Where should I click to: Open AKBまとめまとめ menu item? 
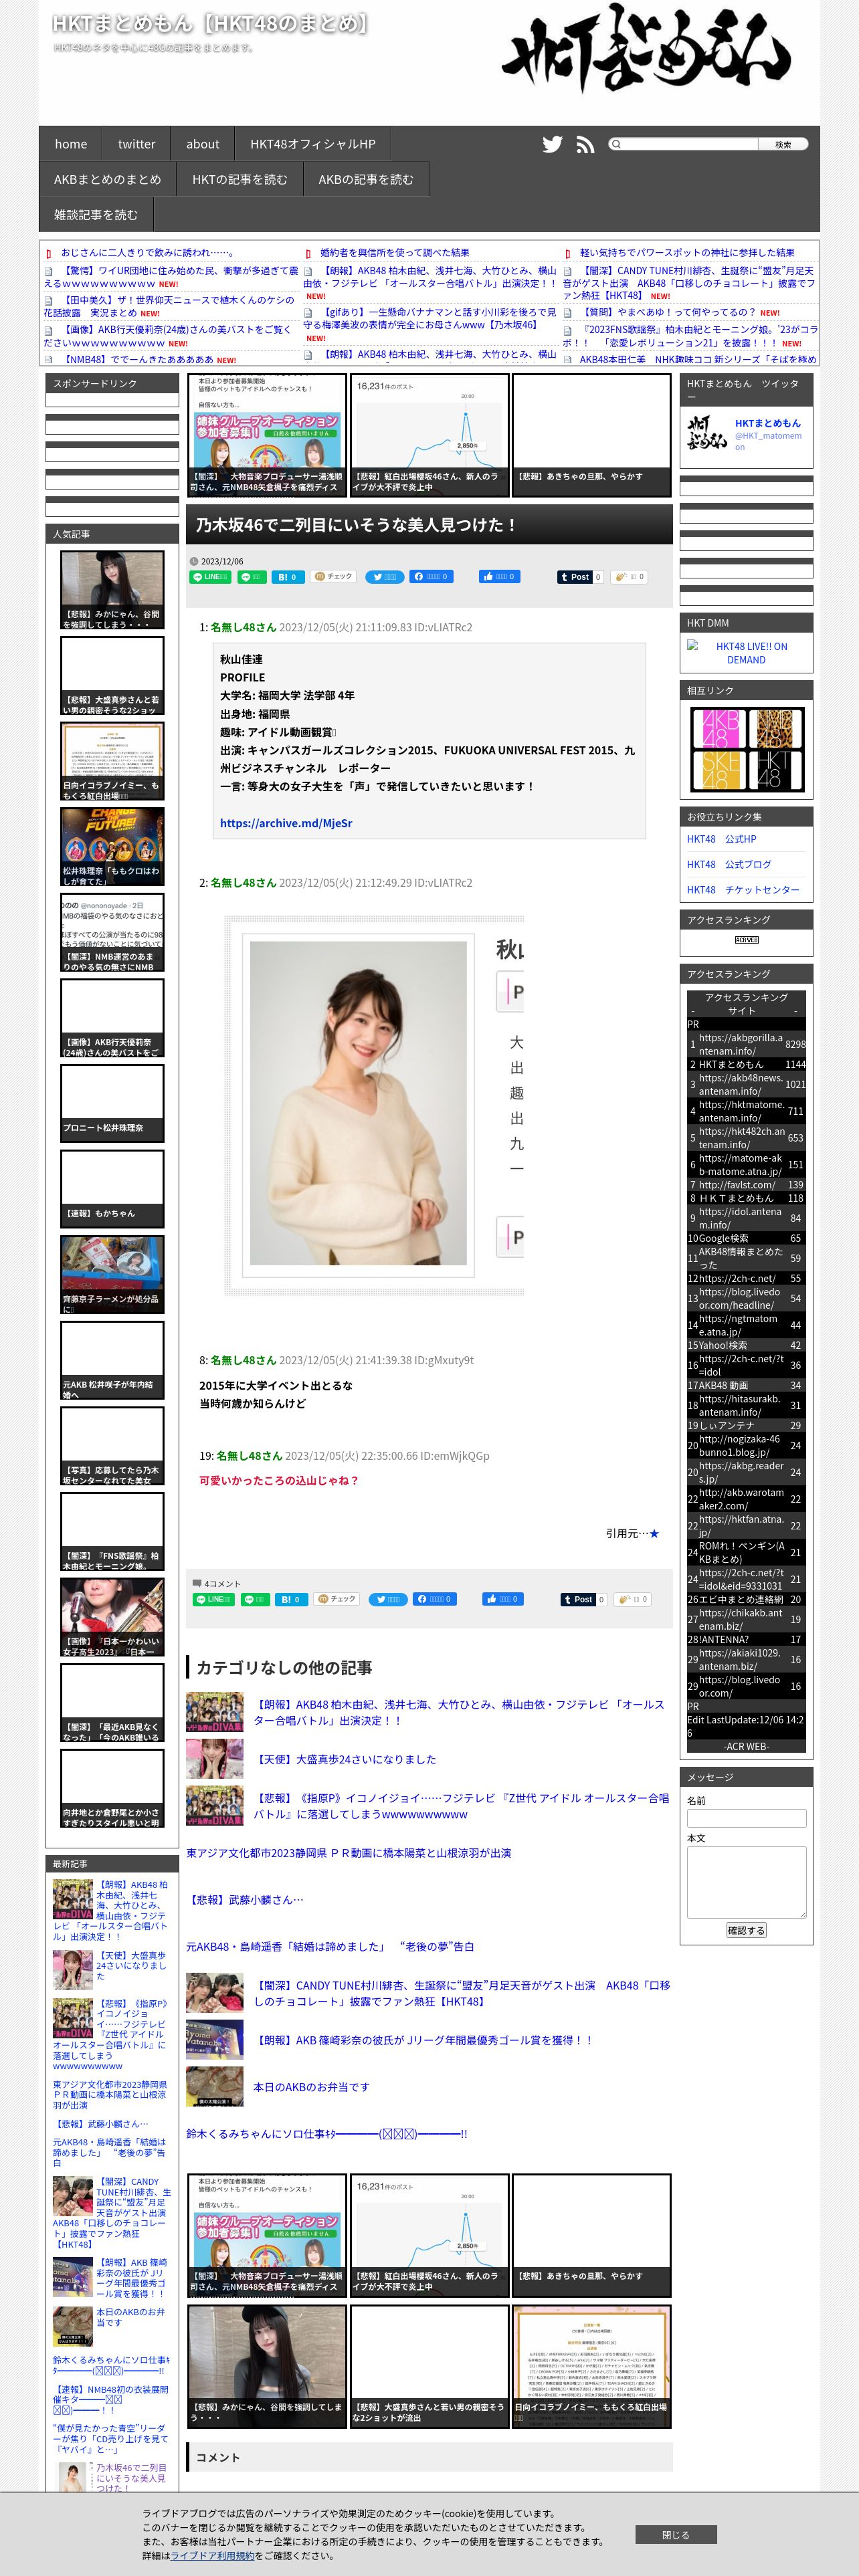[107, 180]
